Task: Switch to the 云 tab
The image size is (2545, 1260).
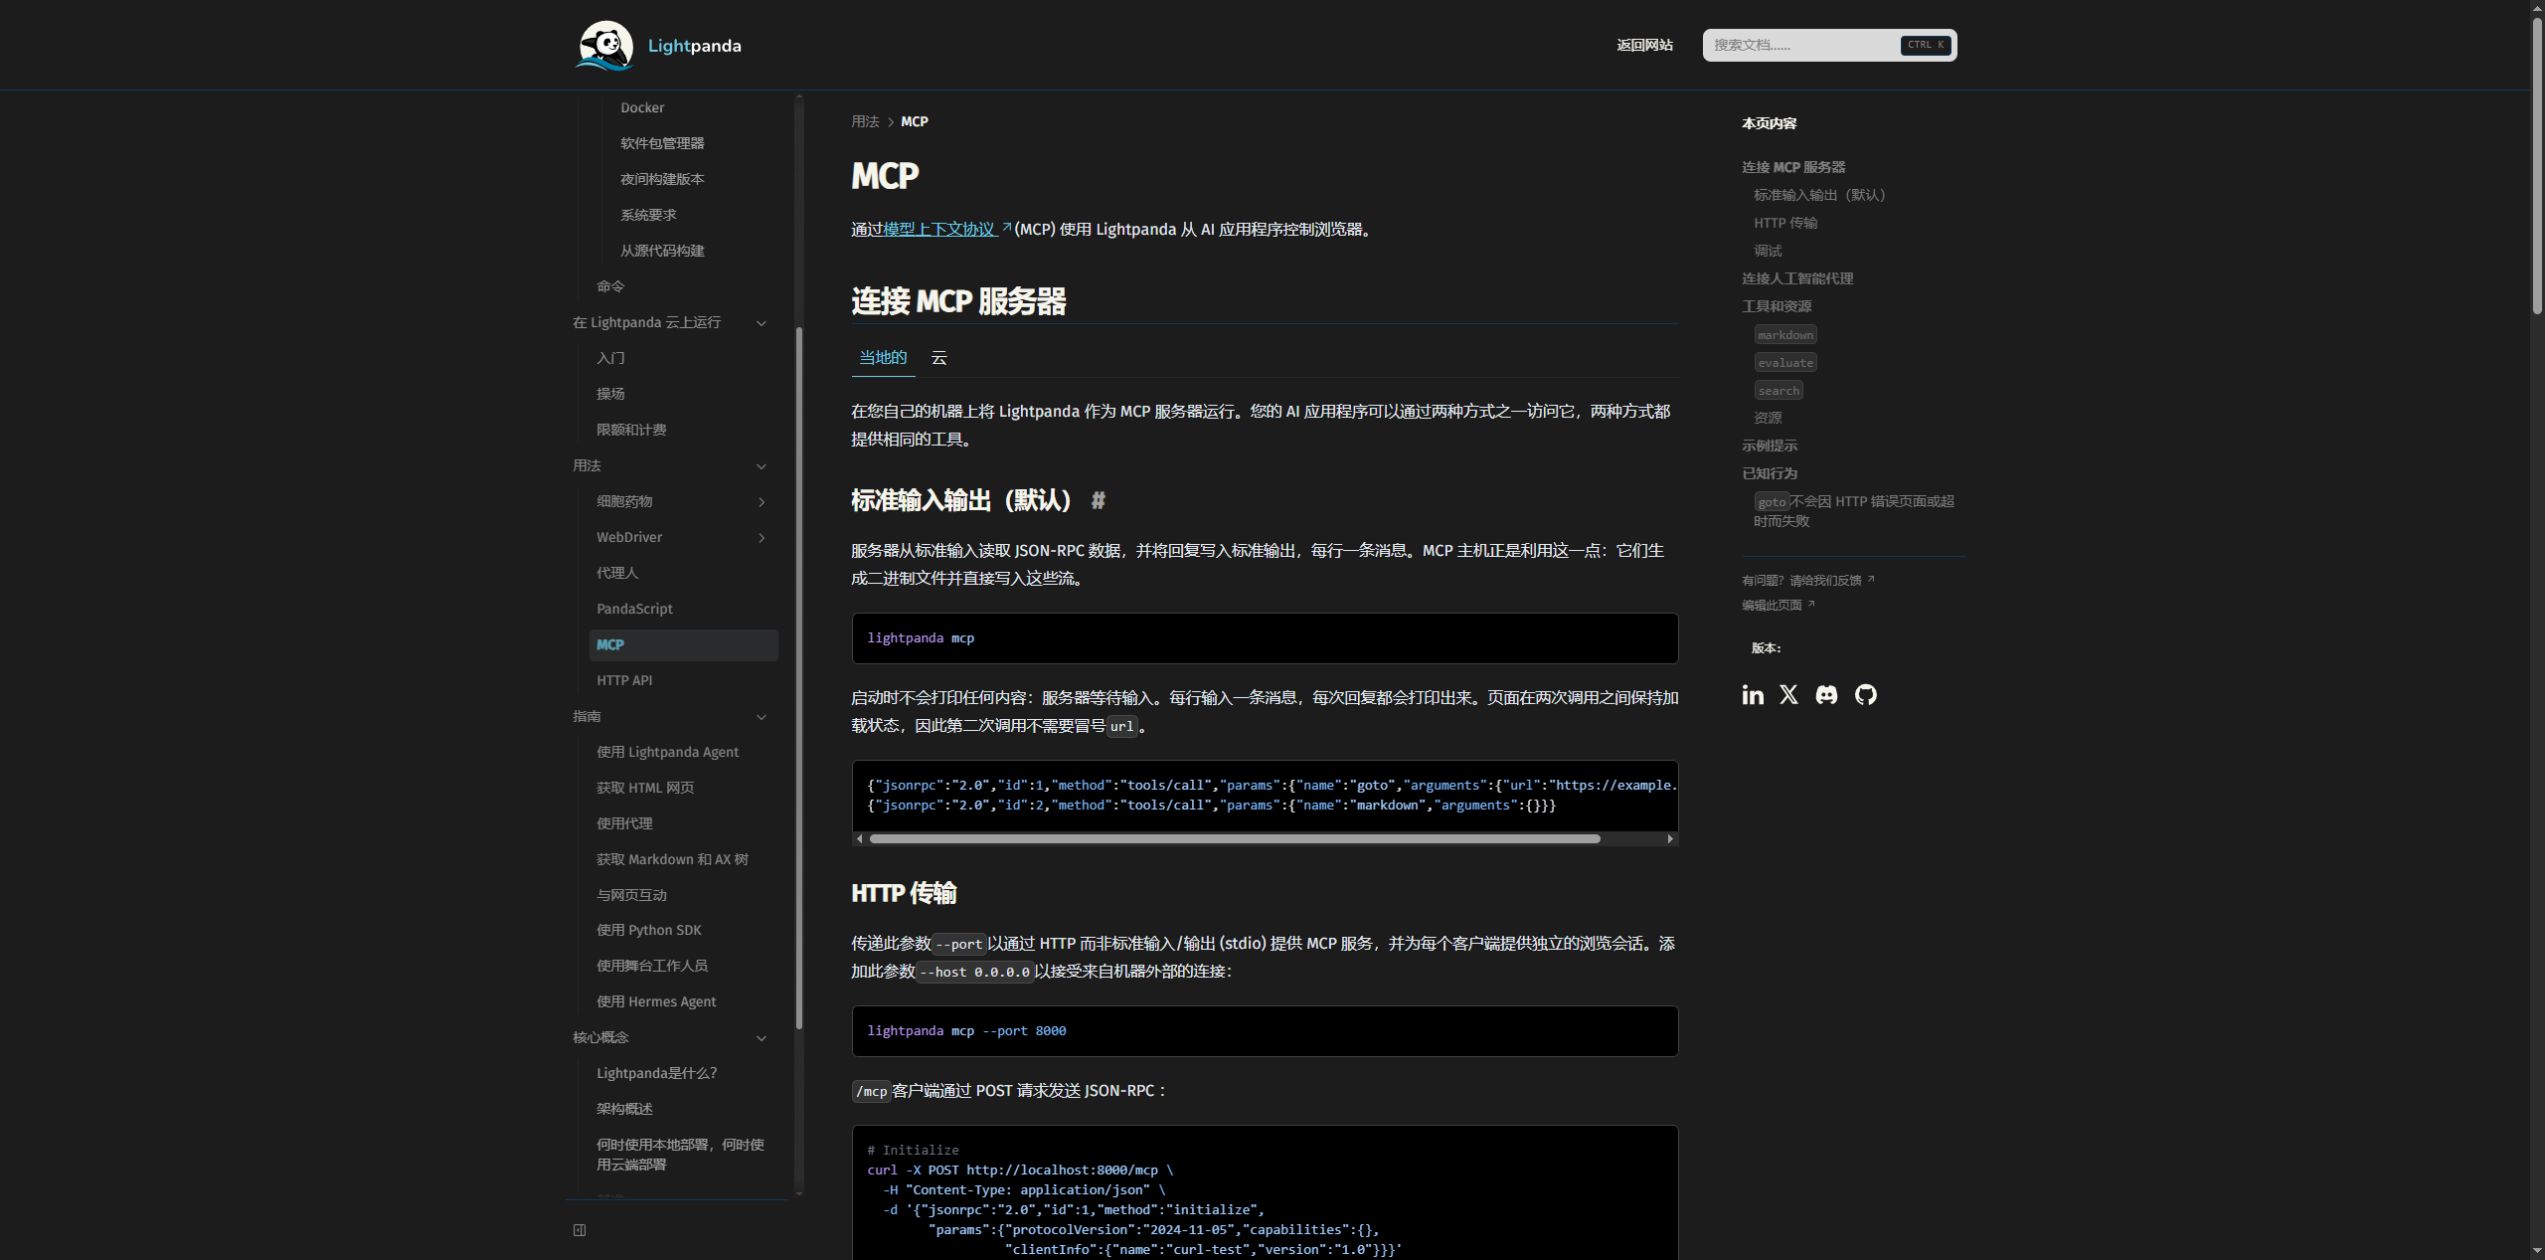Action: pos(938,358)
